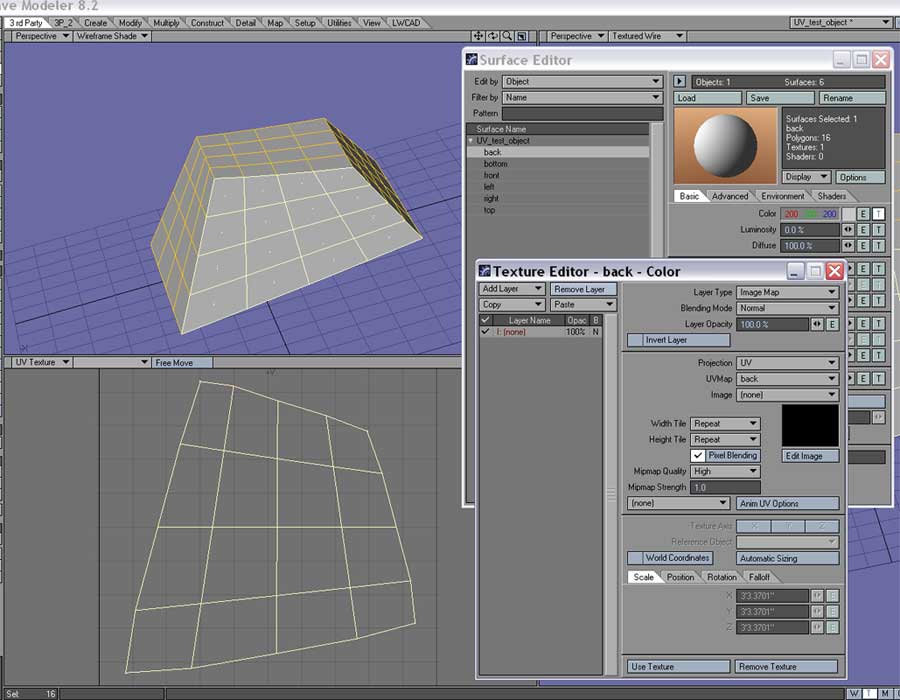Click the Mipmap Strength value field

[726, 487]
